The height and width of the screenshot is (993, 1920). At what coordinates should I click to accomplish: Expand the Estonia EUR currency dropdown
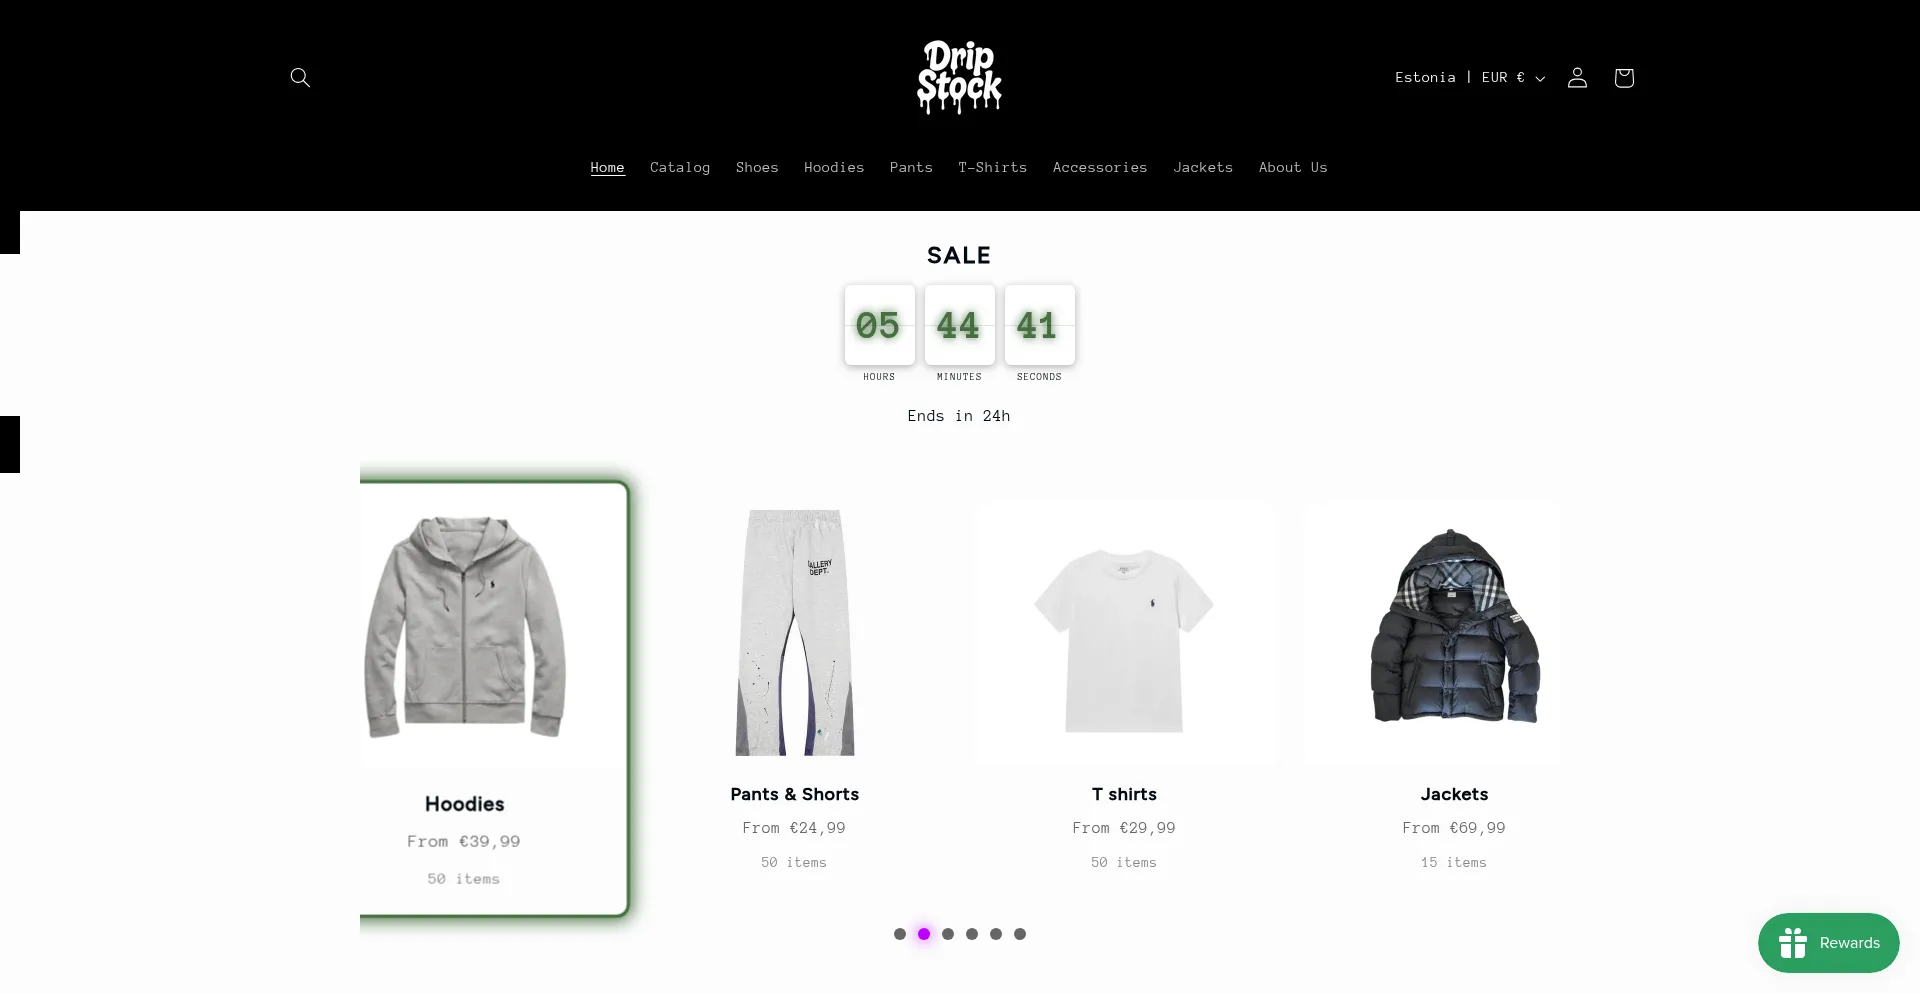coord(1470,77)
